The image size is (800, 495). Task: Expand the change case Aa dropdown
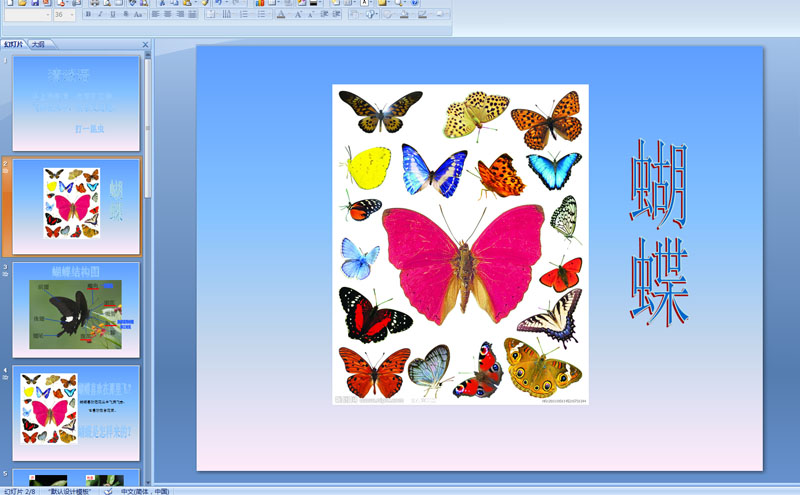[x=137, y=15]
